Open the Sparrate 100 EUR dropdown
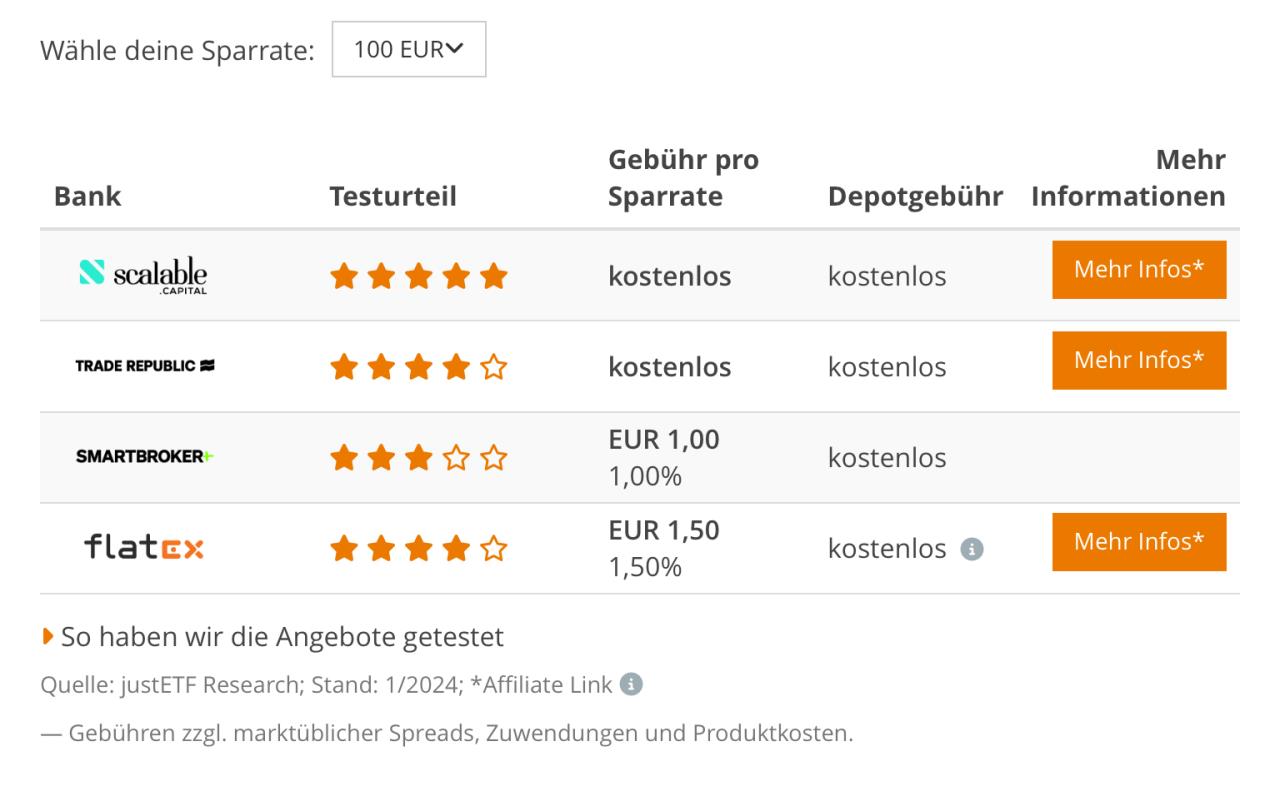This screenshot has height=791, width=1280. [x=409, y=49]
